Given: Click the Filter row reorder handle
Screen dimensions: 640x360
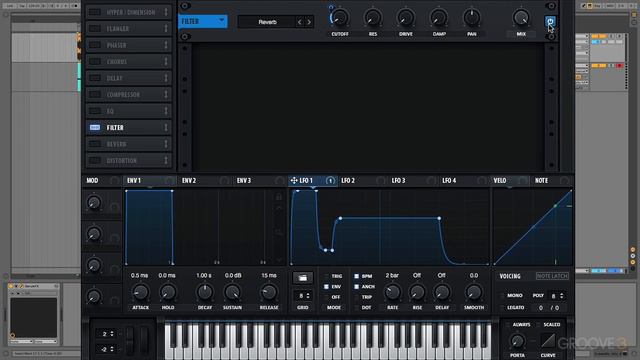Looking at the screenshot, I should (x=166, y=128).
